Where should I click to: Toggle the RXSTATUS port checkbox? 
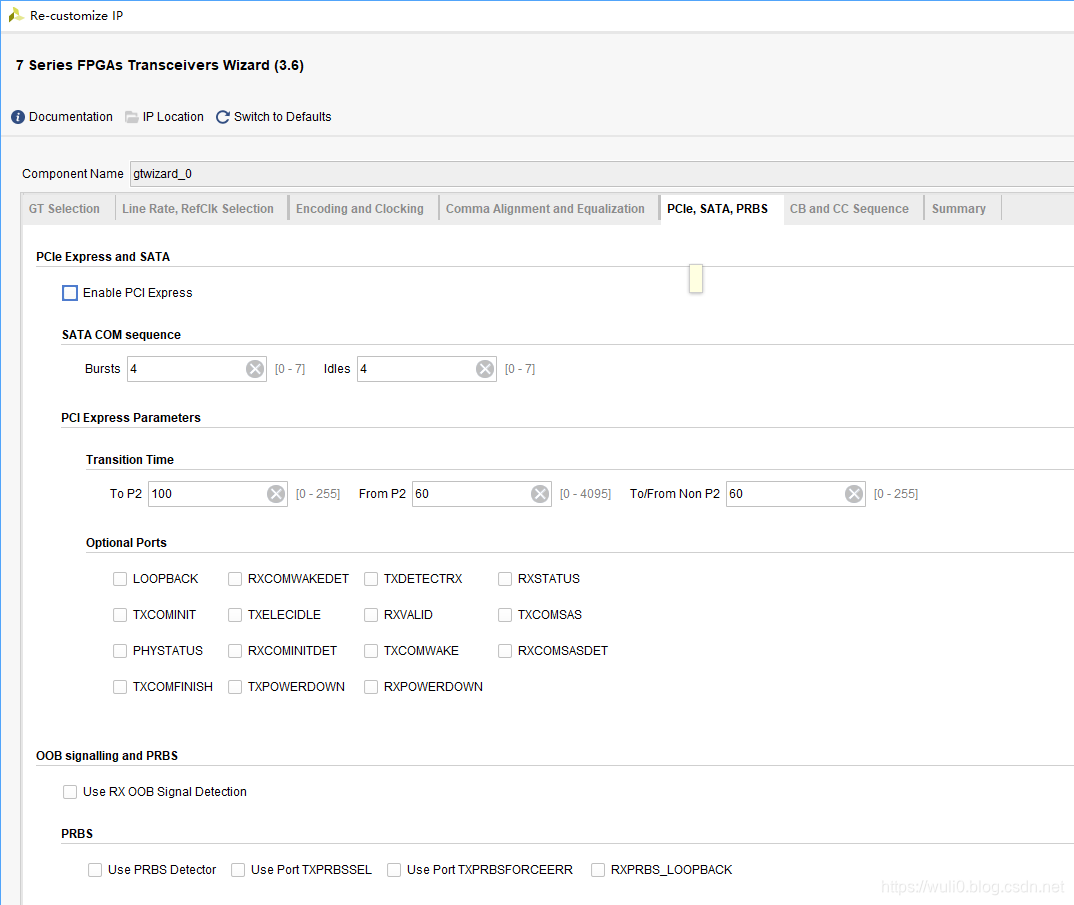point(505,579)
